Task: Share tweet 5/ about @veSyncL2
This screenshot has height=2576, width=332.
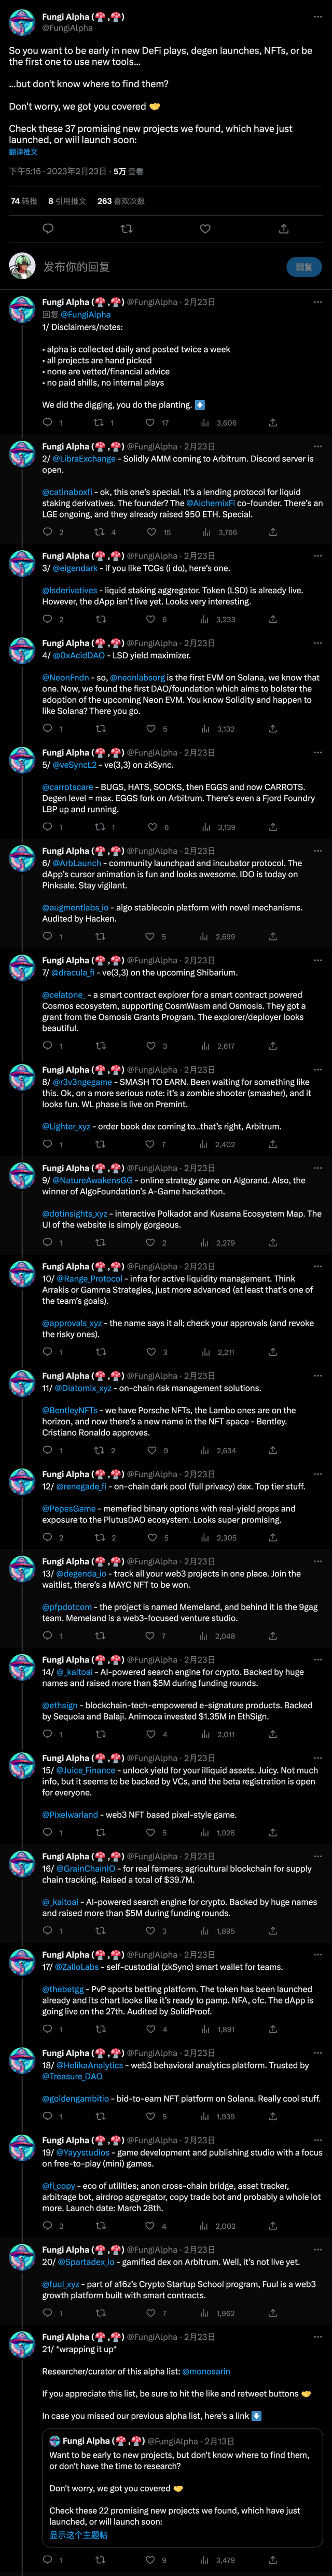Action: tap(273, 827)
